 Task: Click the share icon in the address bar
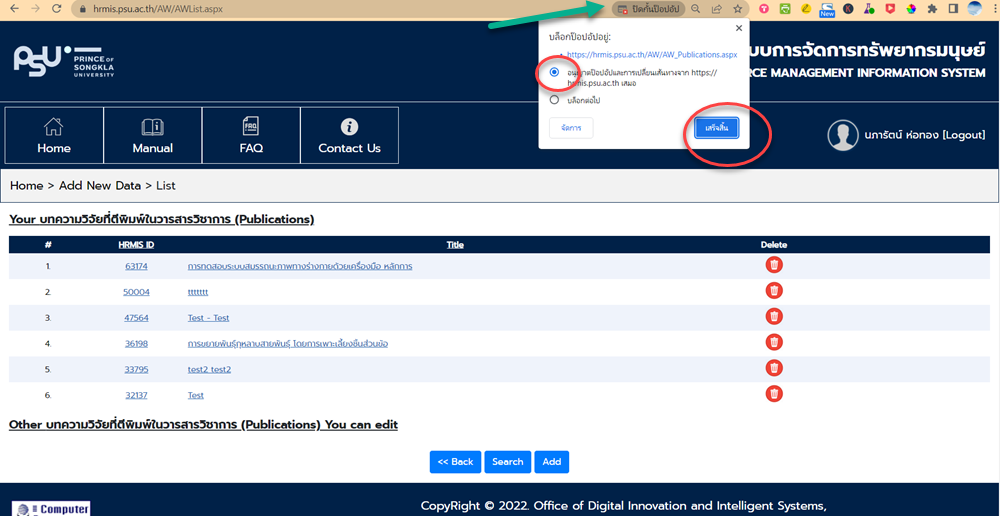[x=716, y=9]
